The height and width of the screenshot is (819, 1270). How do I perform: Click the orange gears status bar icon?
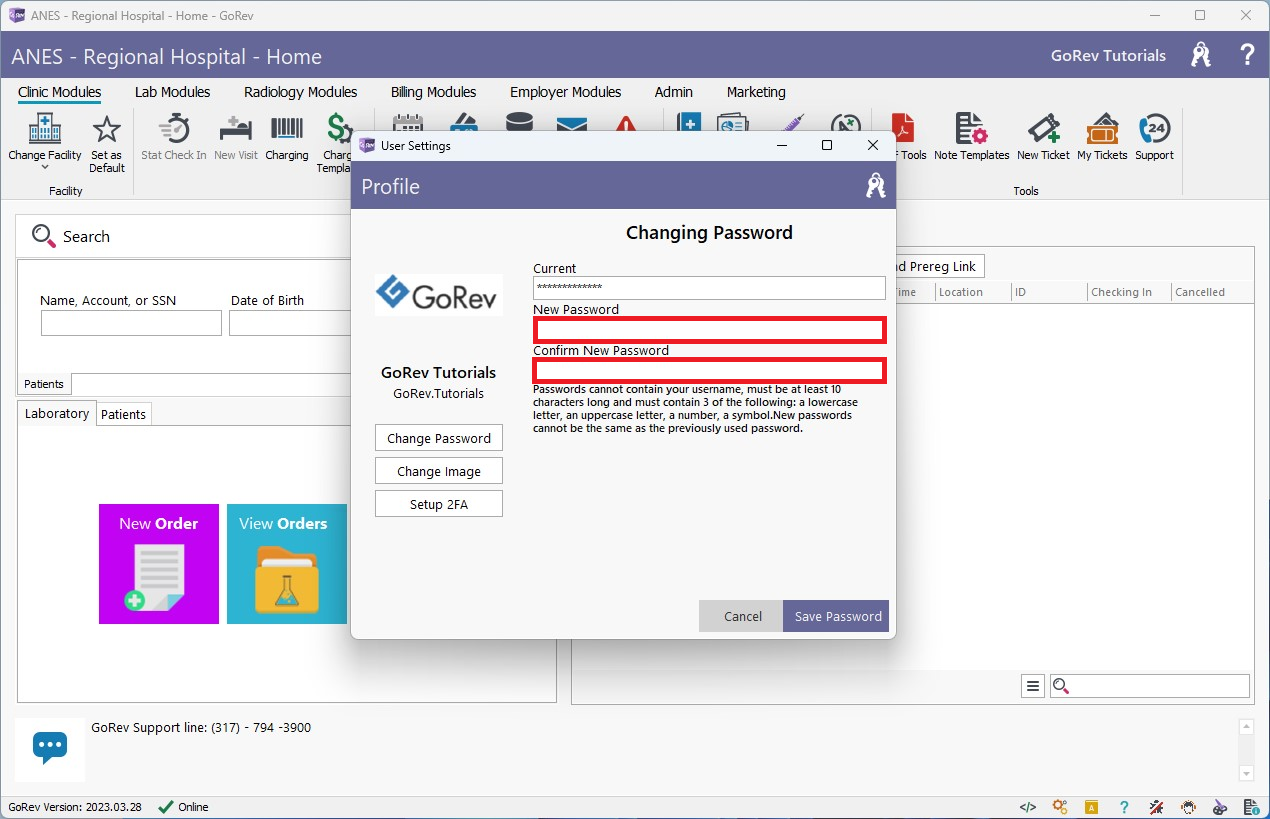coord(1060,807)
